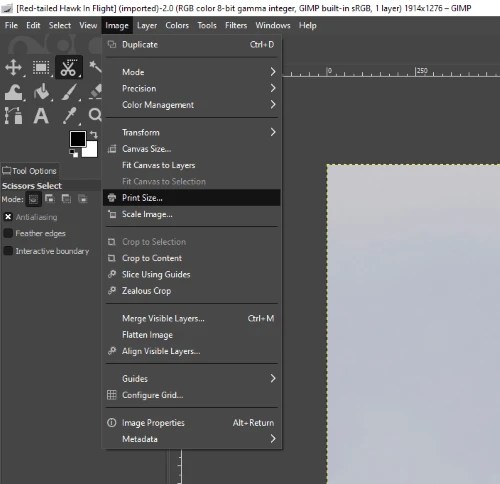The width and height of the screenshot is (500, 484).
Task: Switch to the Tool Options tab
Action: click(x=30, y=171)
